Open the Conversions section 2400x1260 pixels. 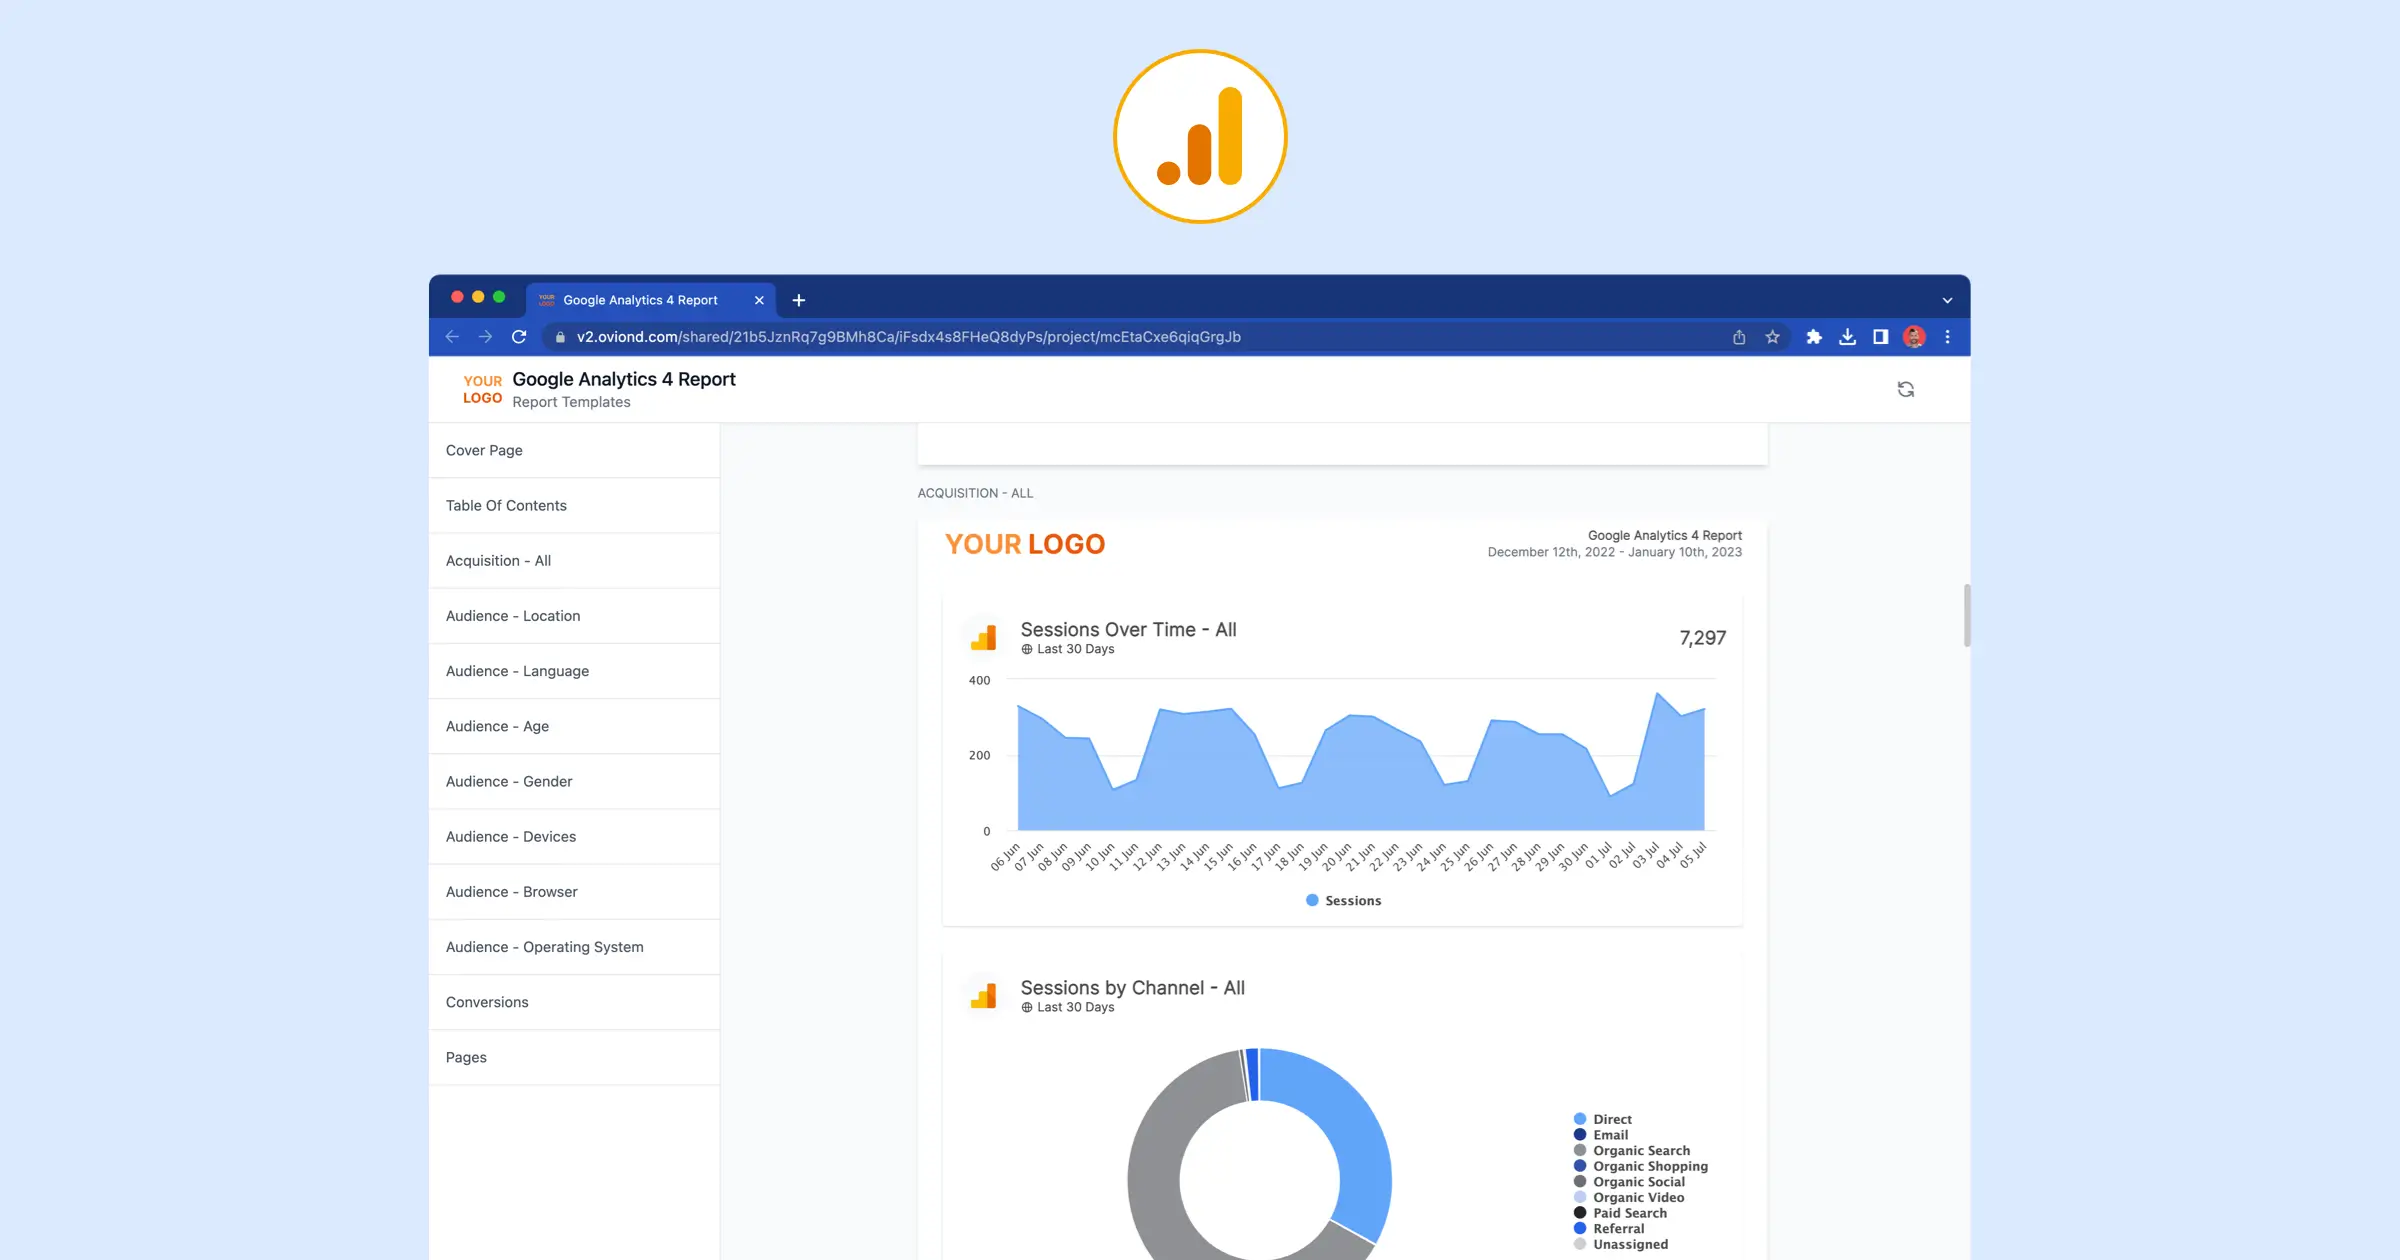pyautogui.click(x=574, y=1002)
